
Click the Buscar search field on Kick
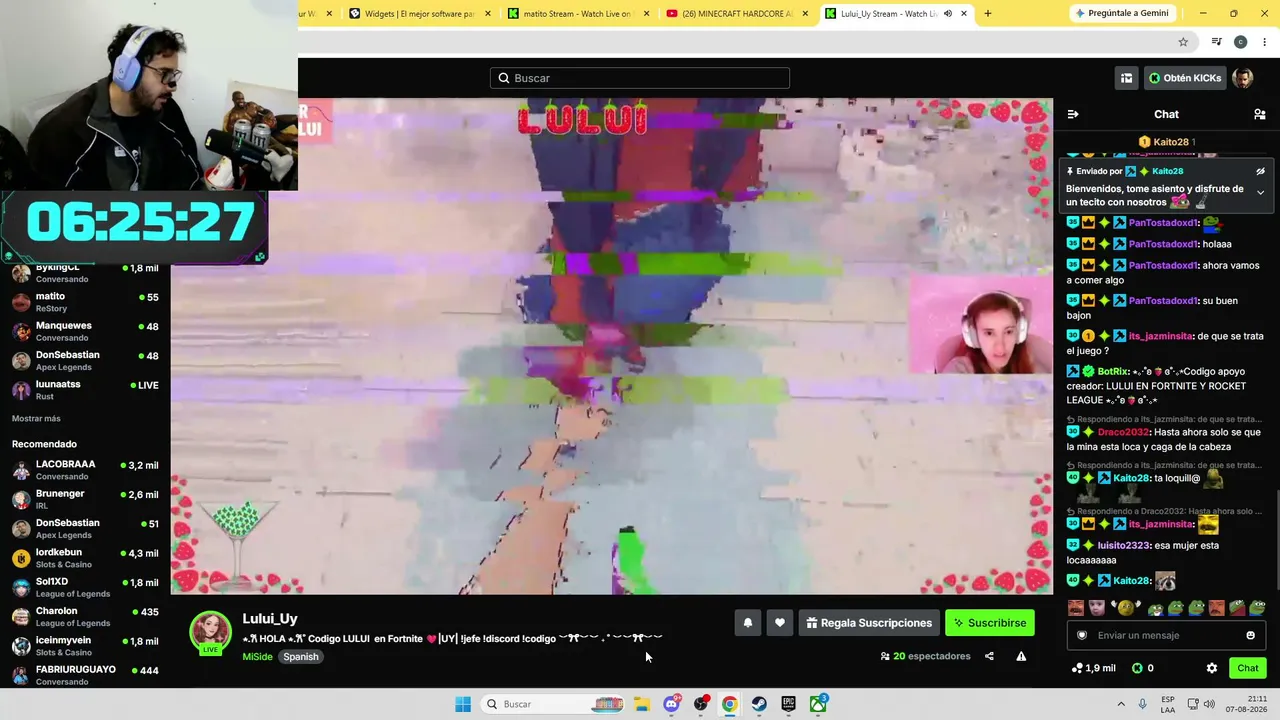[640, 78]
